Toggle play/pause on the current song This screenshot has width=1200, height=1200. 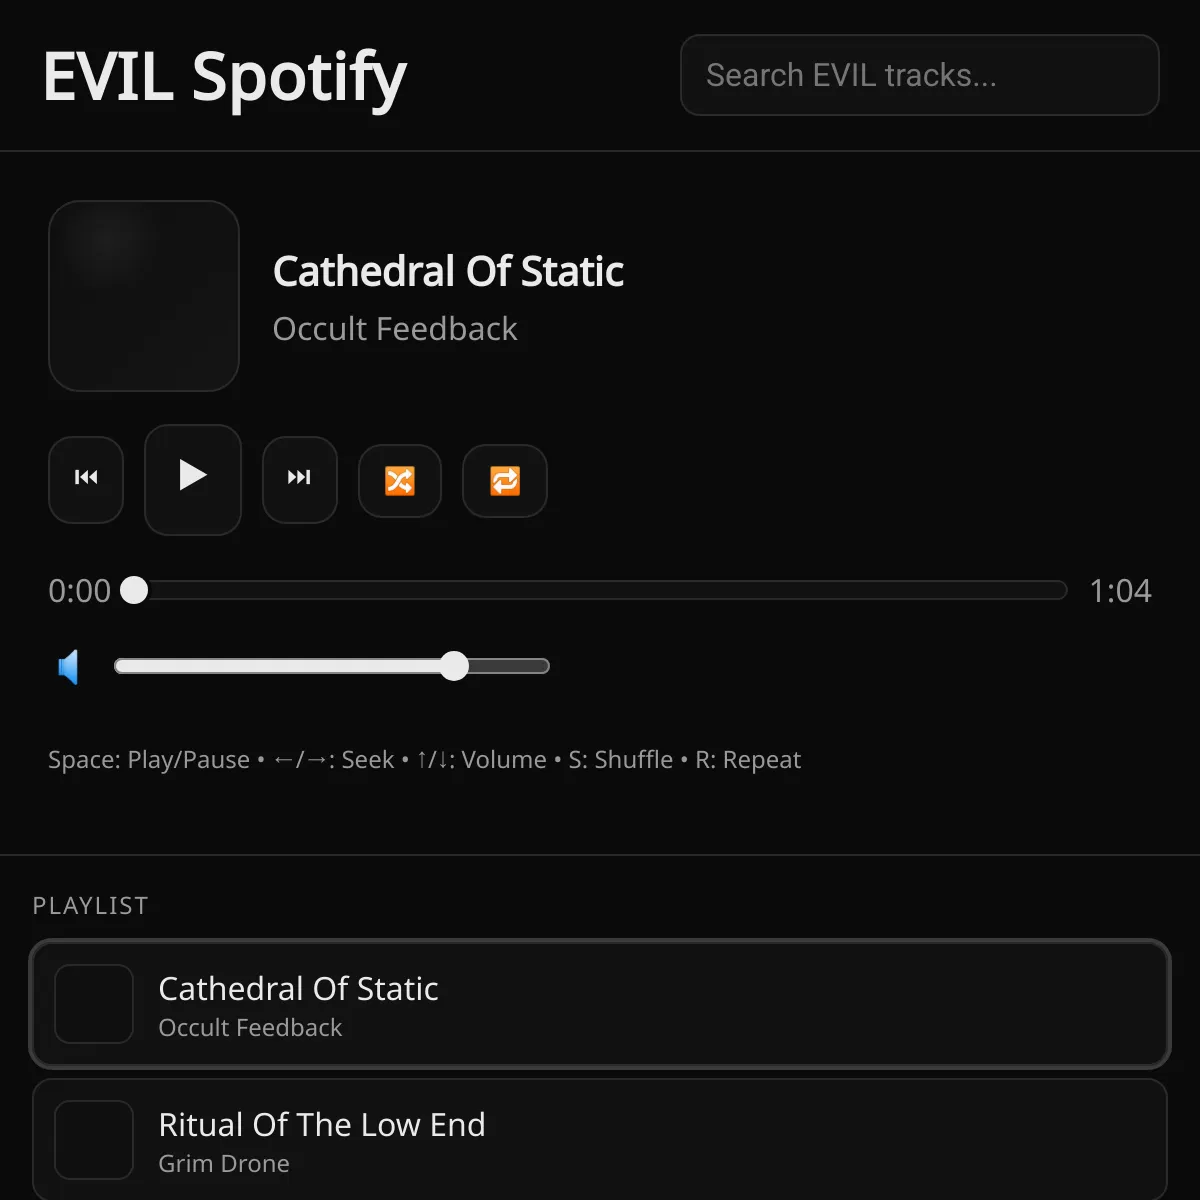click(192, 479)
